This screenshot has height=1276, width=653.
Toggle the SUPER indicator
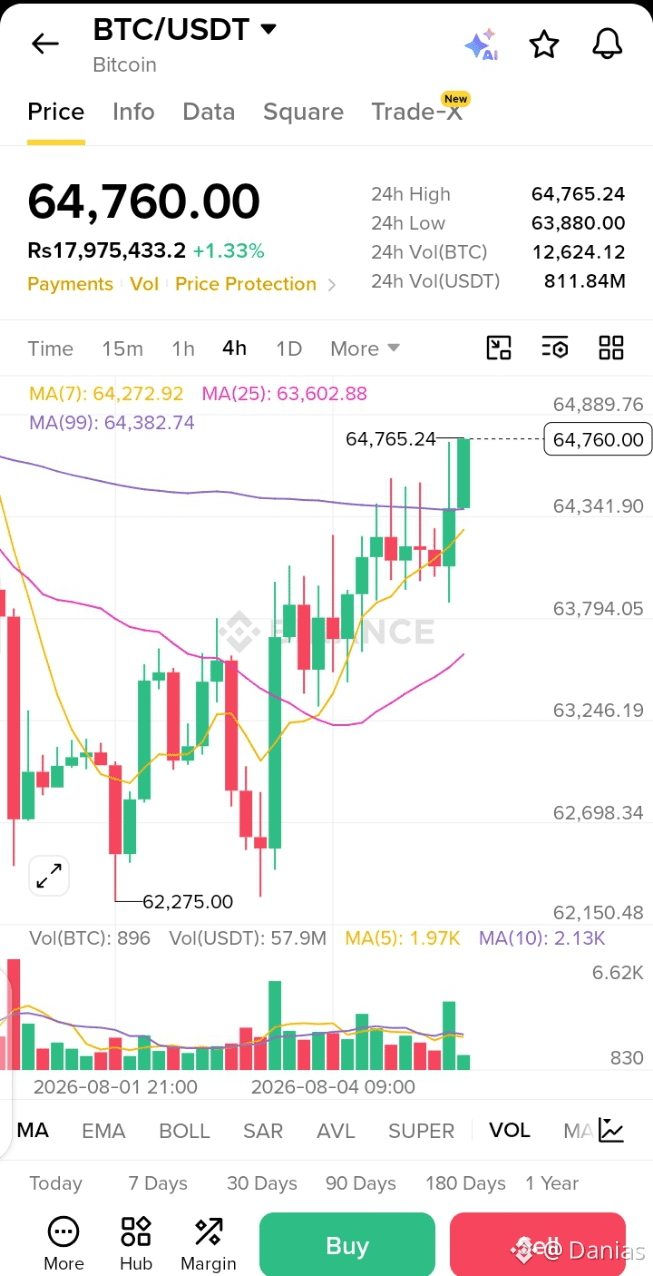(x=421, y=1130)
